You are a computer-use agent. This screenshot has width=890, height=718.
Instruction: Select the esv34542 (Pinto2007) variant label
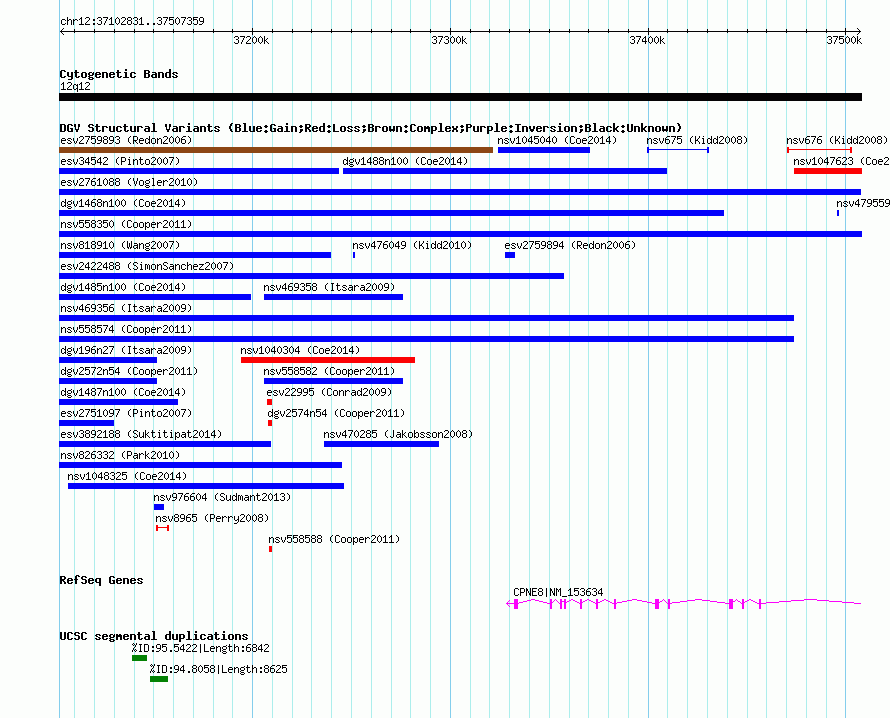[120, 161]
